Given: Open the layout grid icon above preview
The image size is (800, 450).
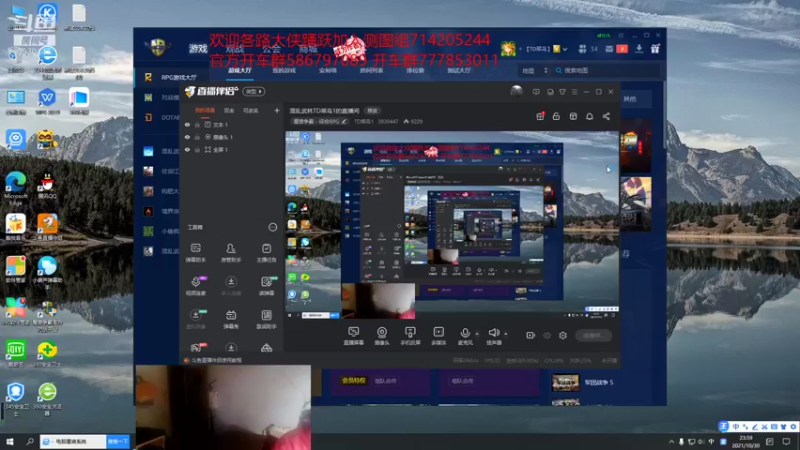Looking at the screenshot, I should [x=573, y=117].
